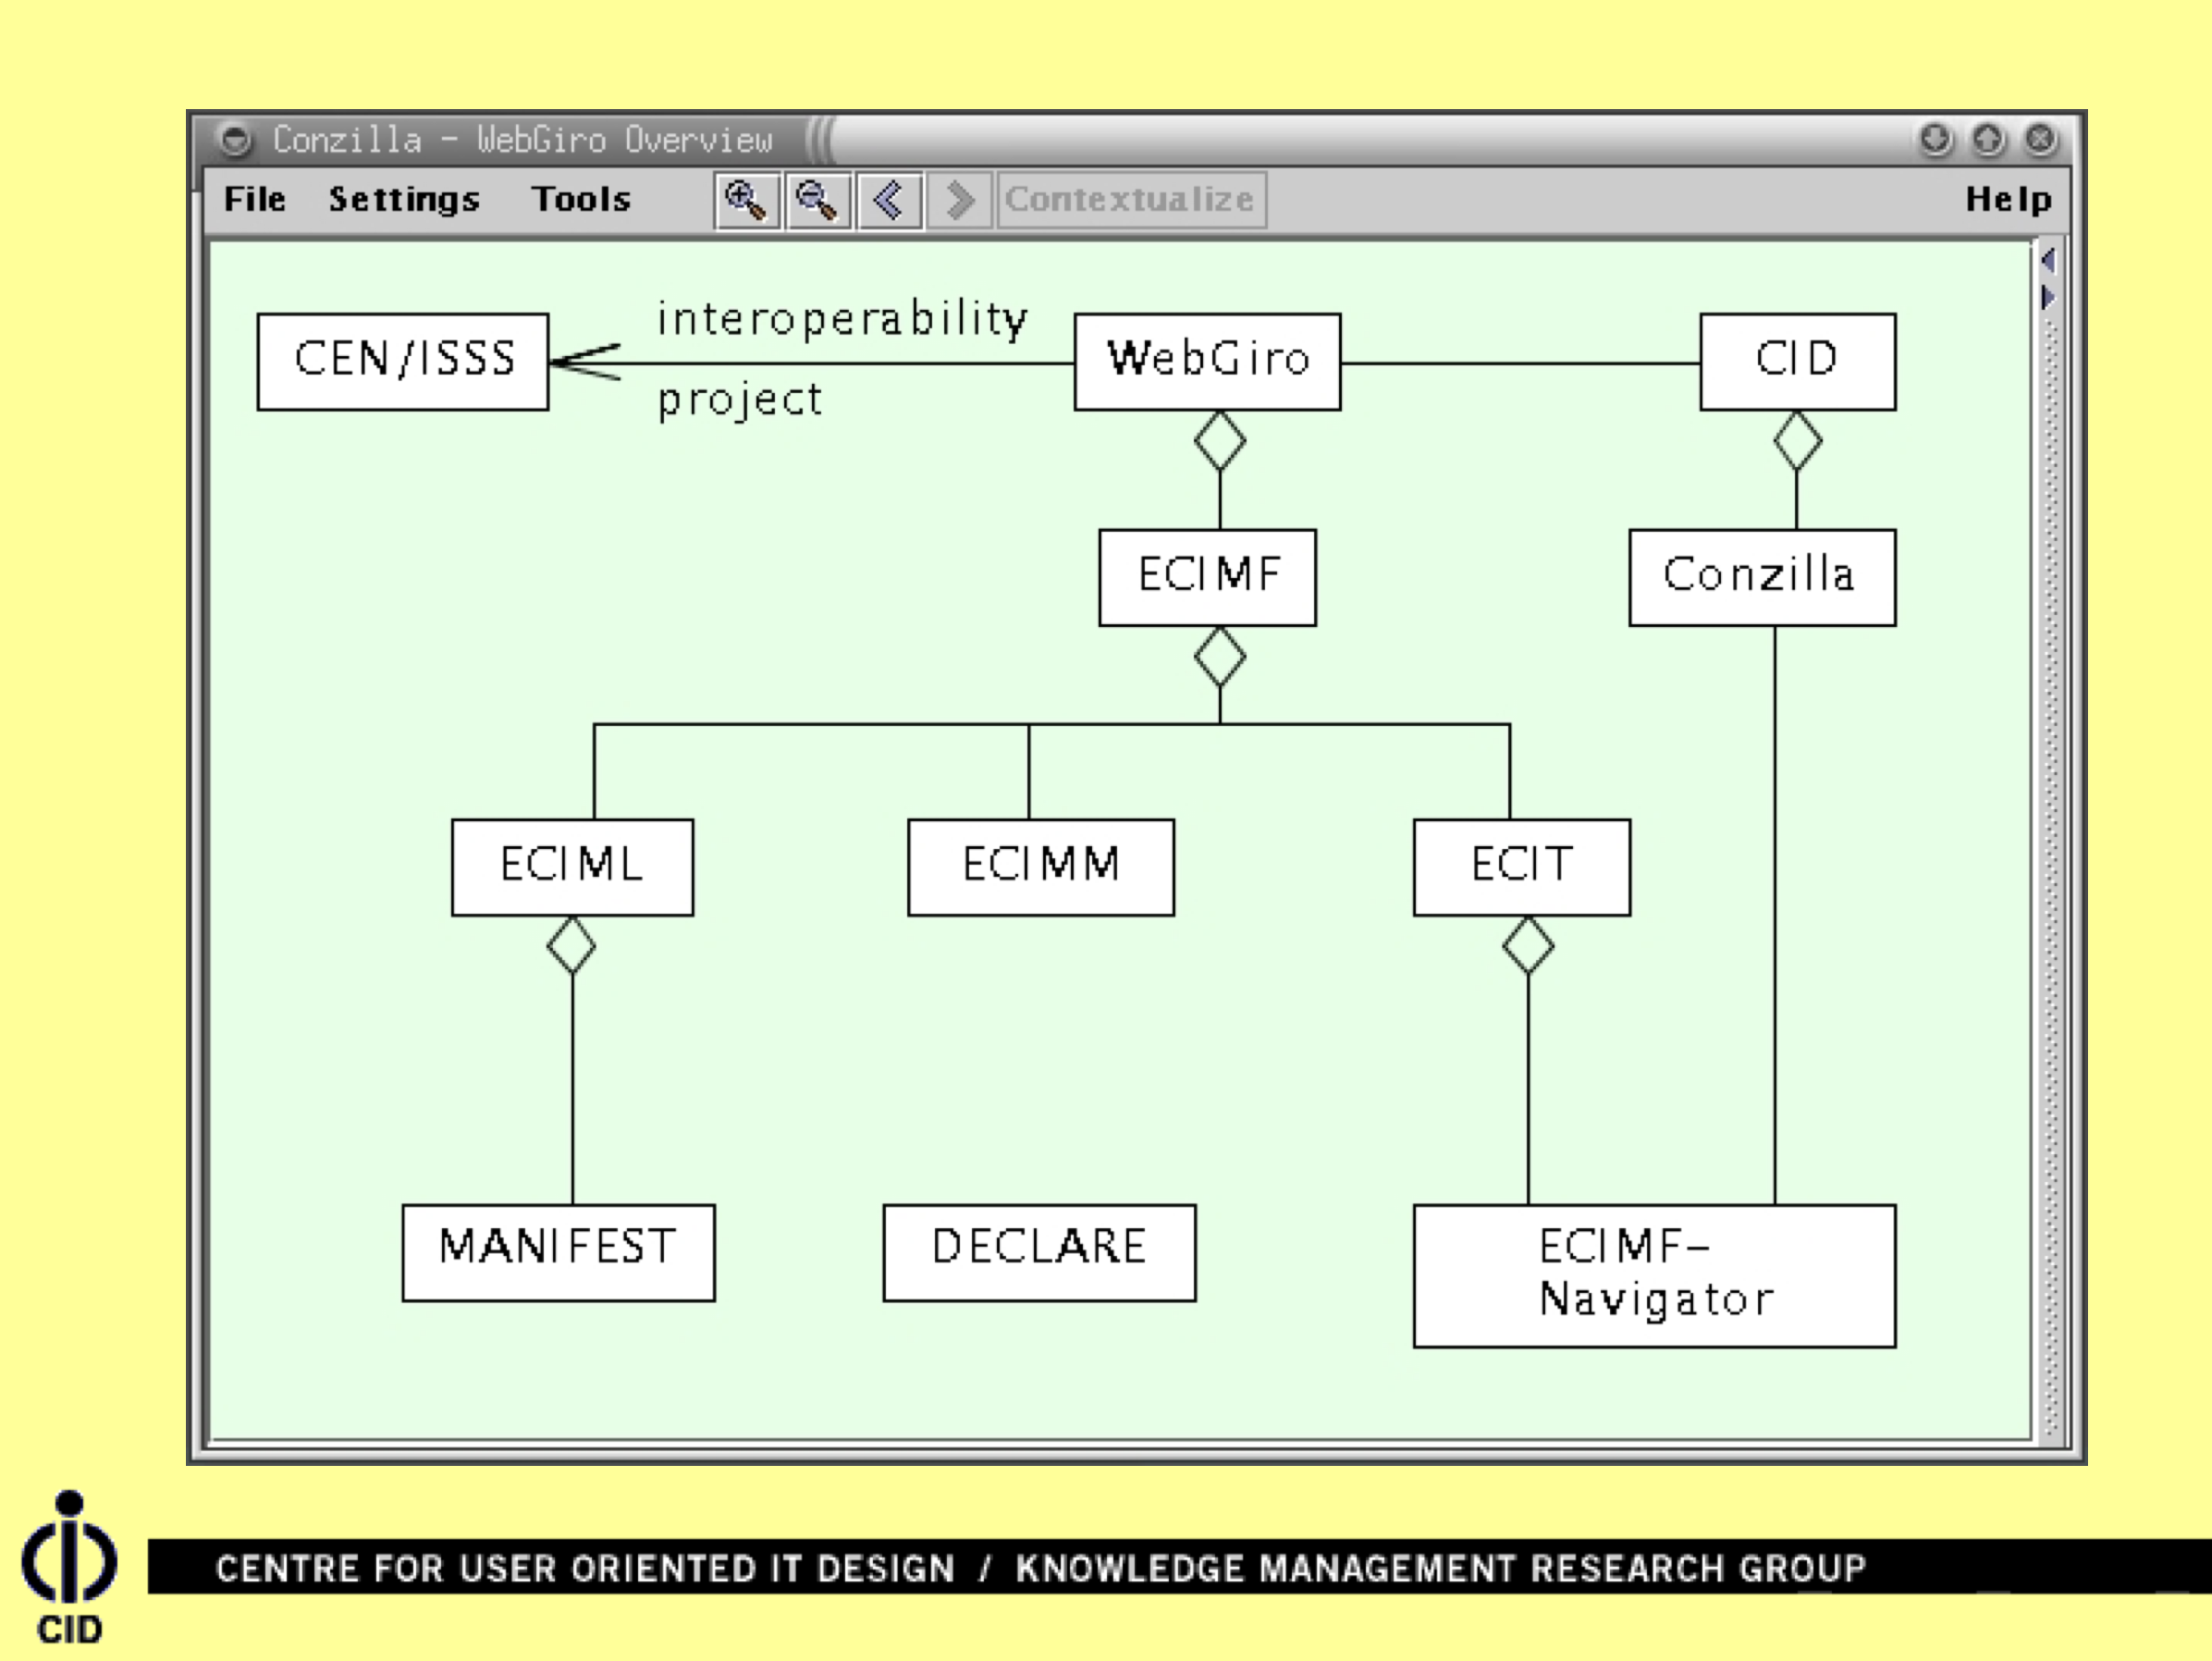Click the diamond connector below ECIT
Screen dimensions: 2212x1661
(1527, 945)
